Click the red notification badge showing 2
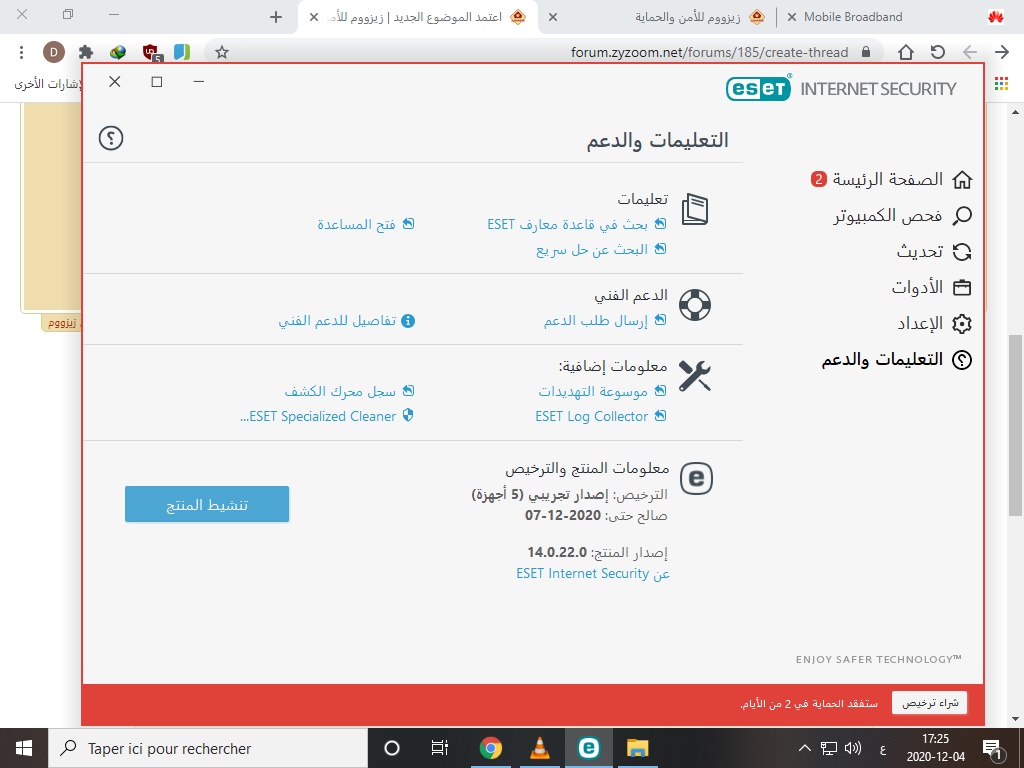Viewport: 1024px width, 768px height. (818, 179)
